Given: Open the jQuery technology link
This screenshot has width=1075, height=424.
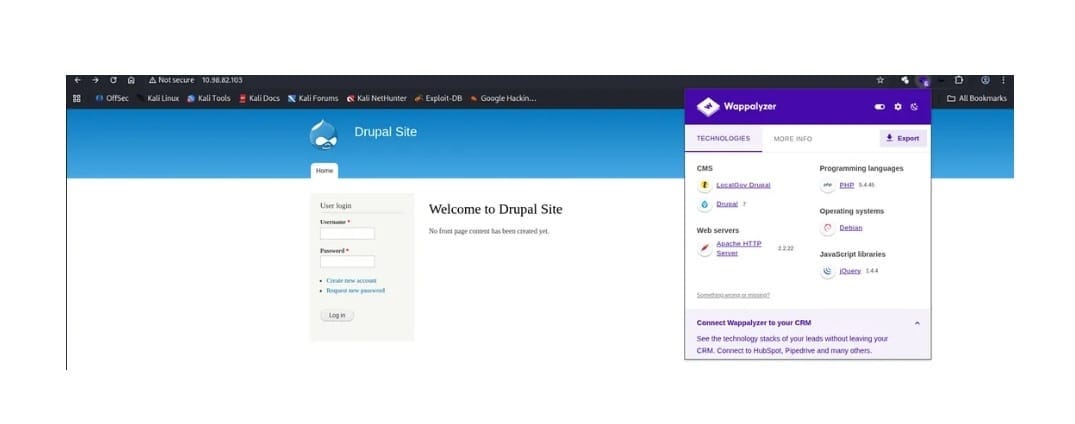Looking at the screenshot, I should [x=850, y=271].
